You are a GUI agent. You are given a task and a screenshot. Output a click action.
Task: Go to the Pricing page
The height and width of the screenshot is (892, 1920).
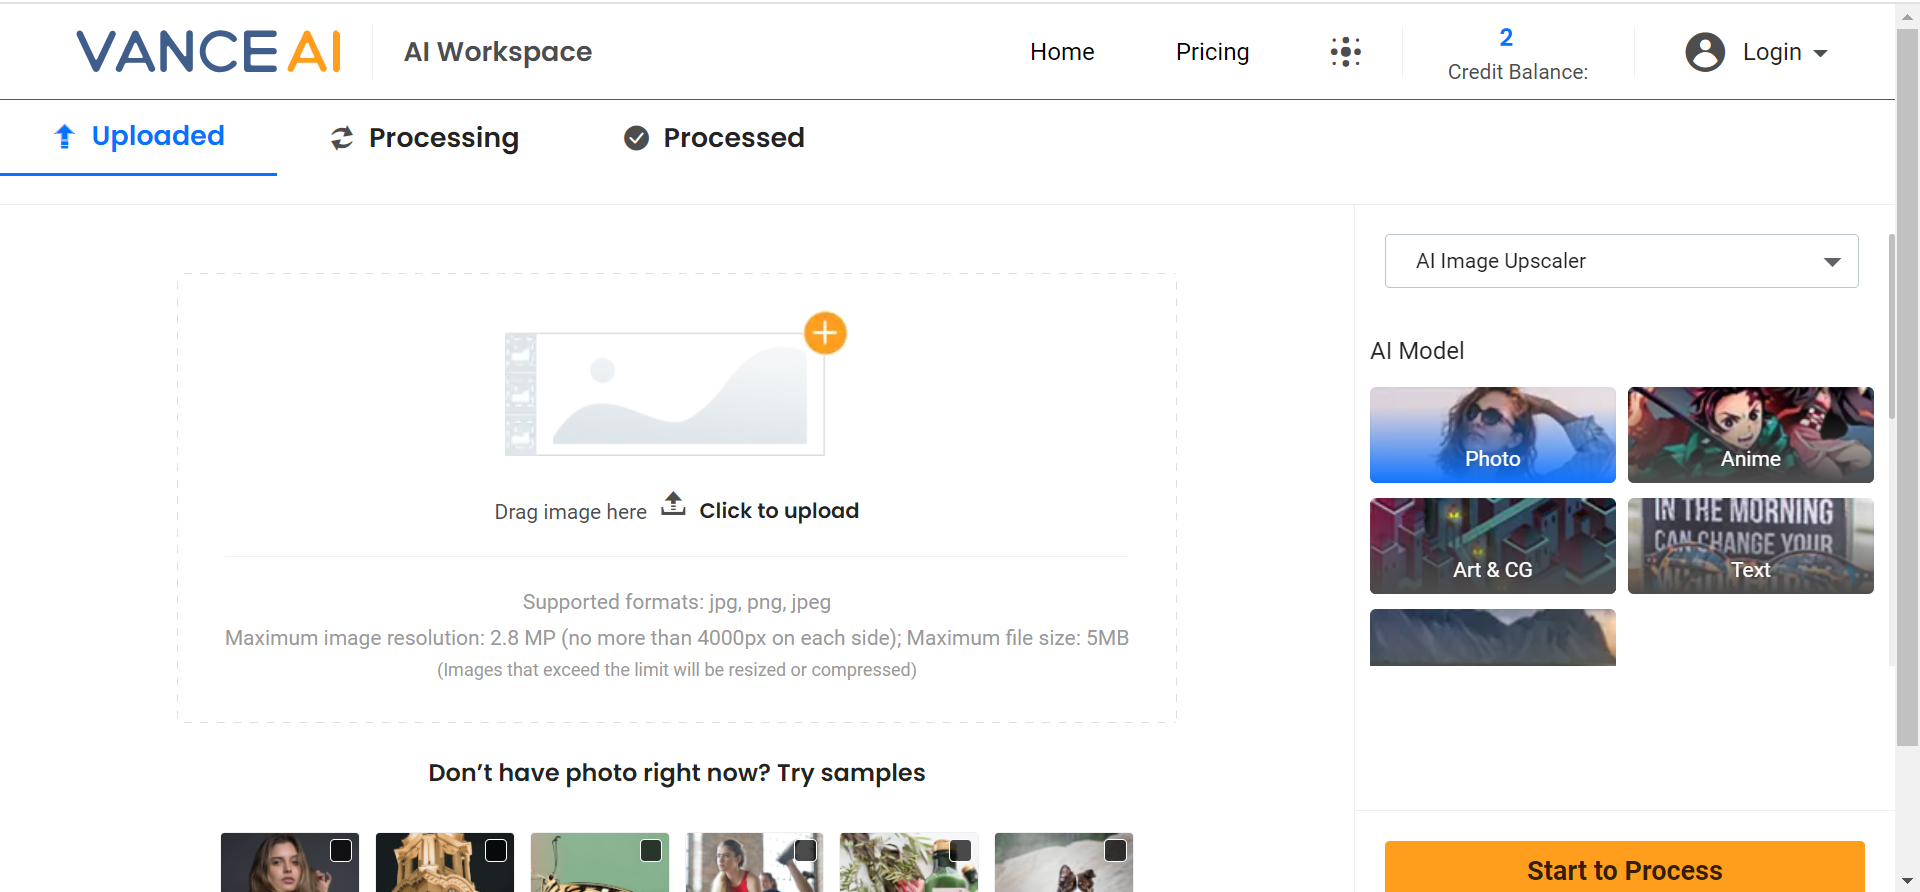(1212, 52)
